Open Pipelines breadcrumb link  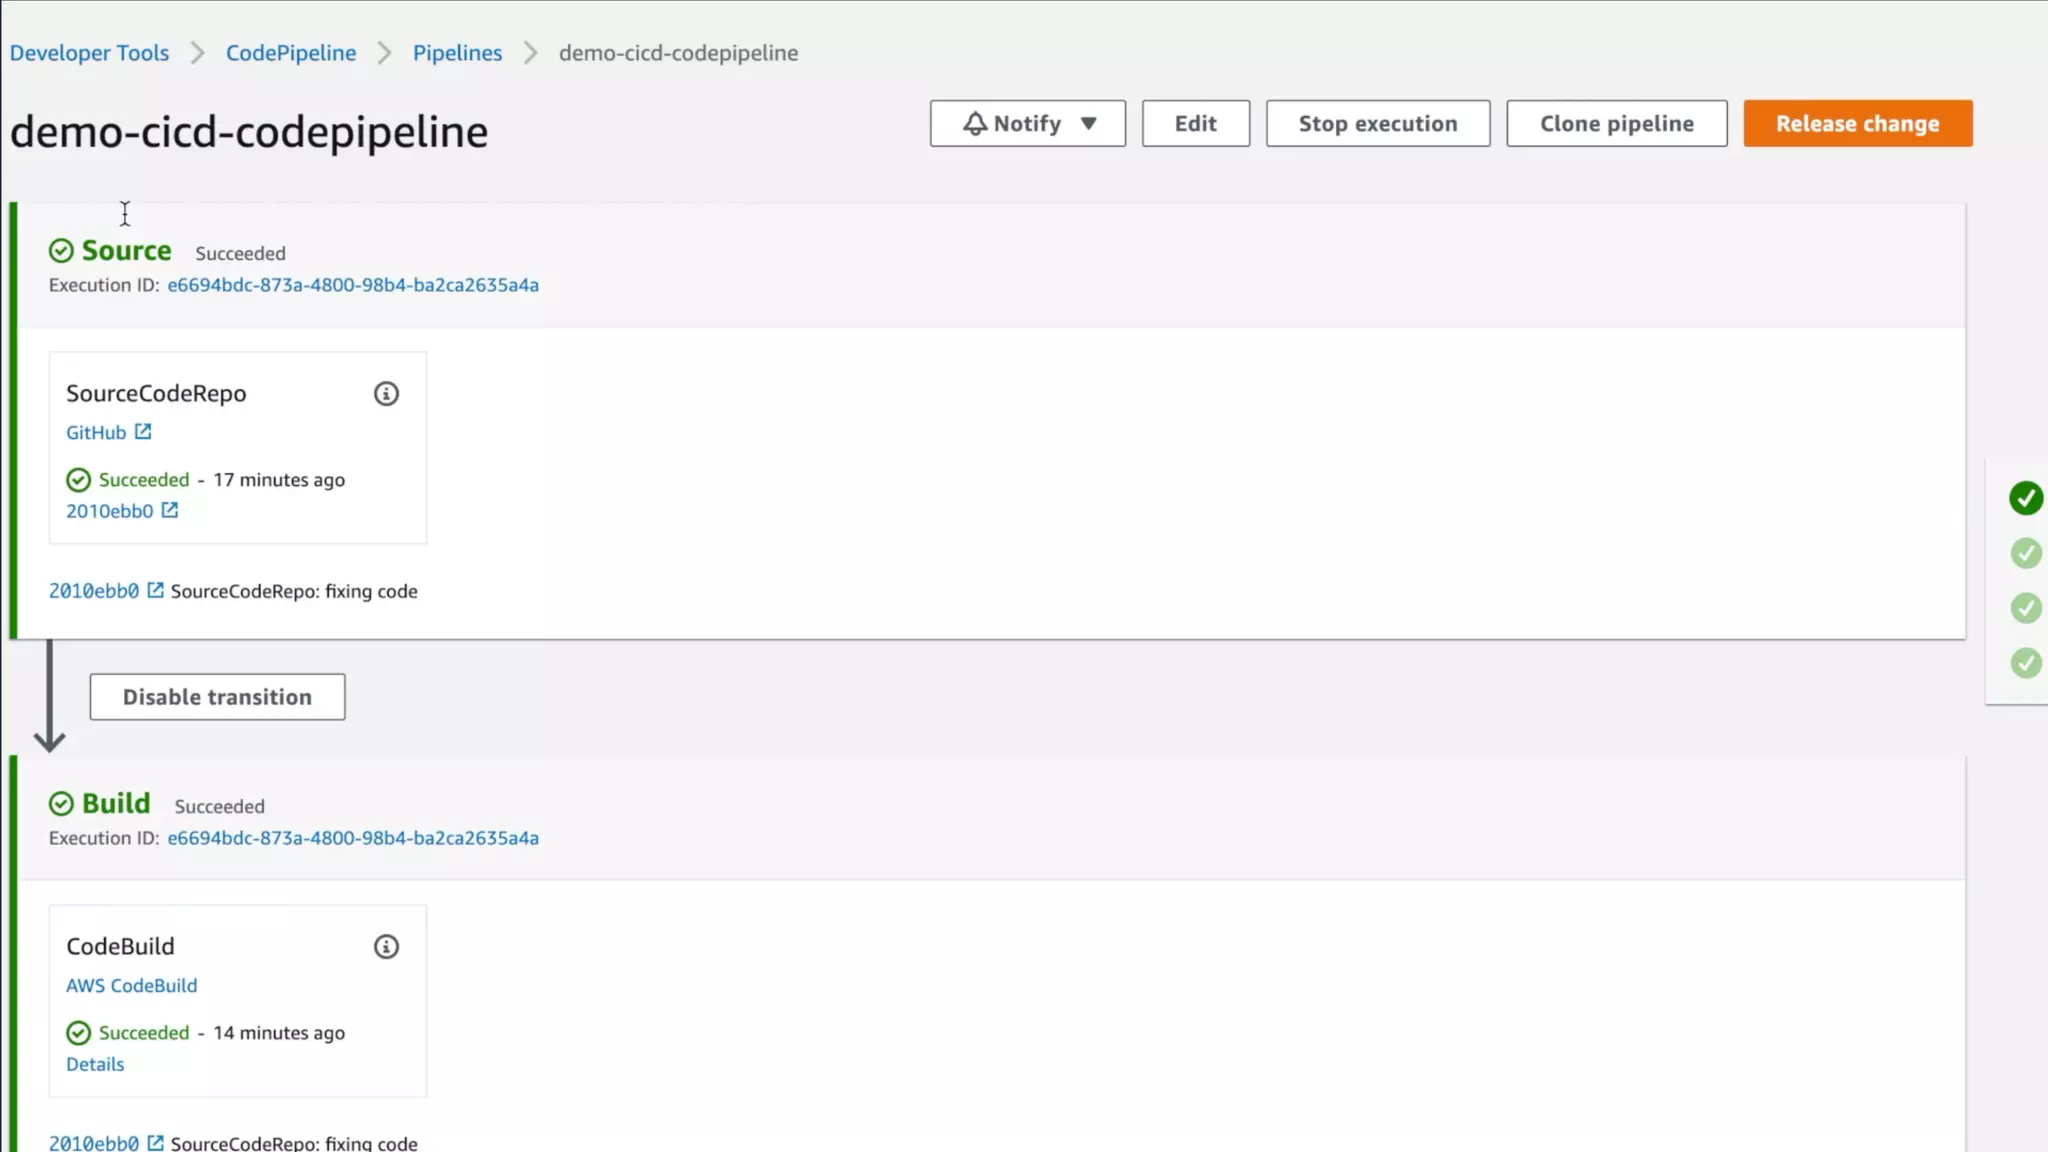(457, 52)
